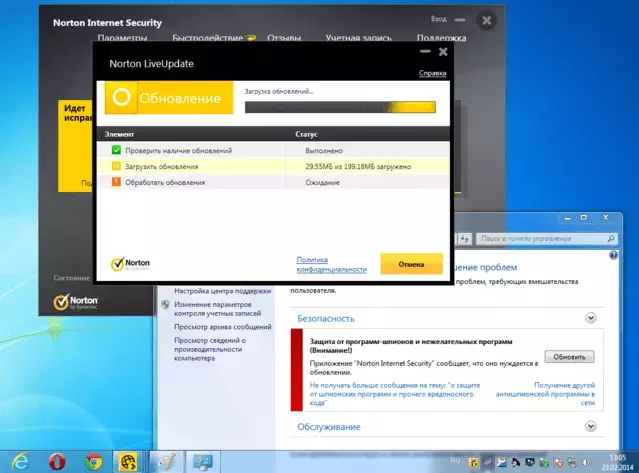Viewport: 639px width, 473px height.
Task: Open Google Chrome from the taskbar
Action: (94, 462)
